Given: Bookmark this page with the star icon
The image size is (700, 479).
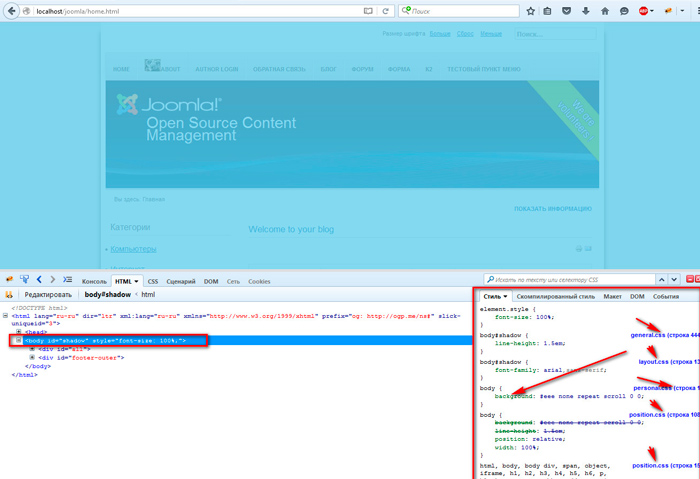Looking at the screenshot, I should pos(530,11).
